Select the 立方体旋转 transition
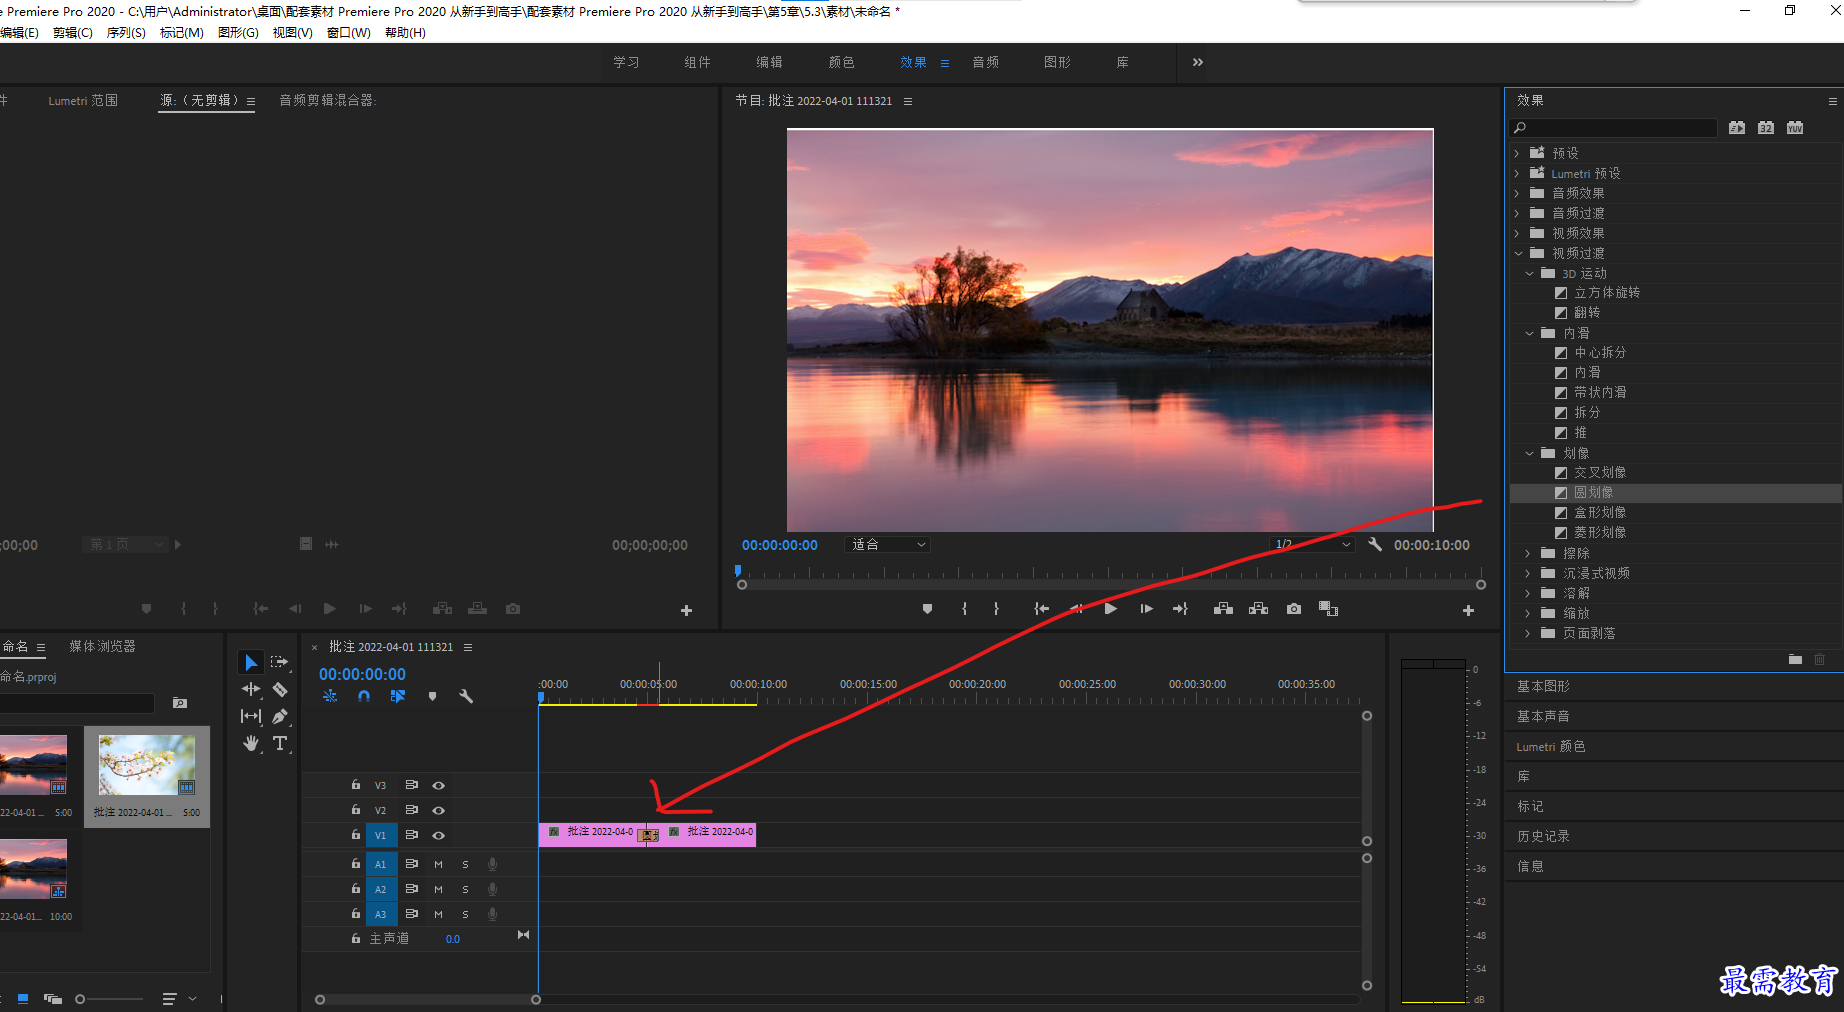Viewport: 1844px width, 1012px height. 1607,292
